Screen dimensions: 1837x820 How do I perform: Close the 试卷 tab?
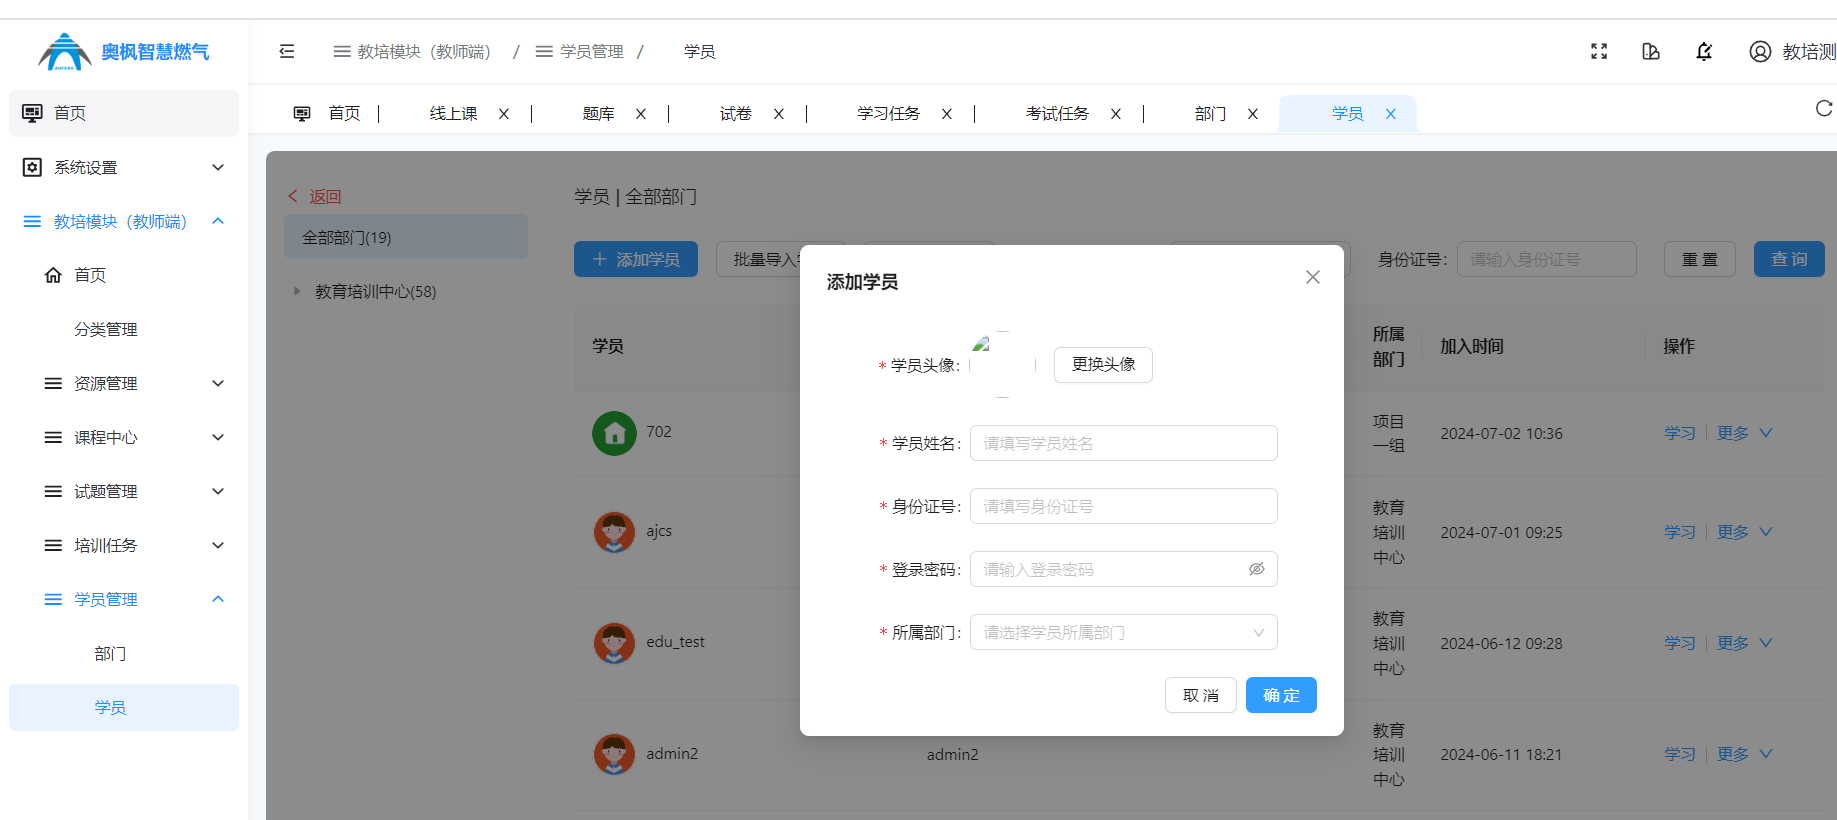(x=778, y=114)
